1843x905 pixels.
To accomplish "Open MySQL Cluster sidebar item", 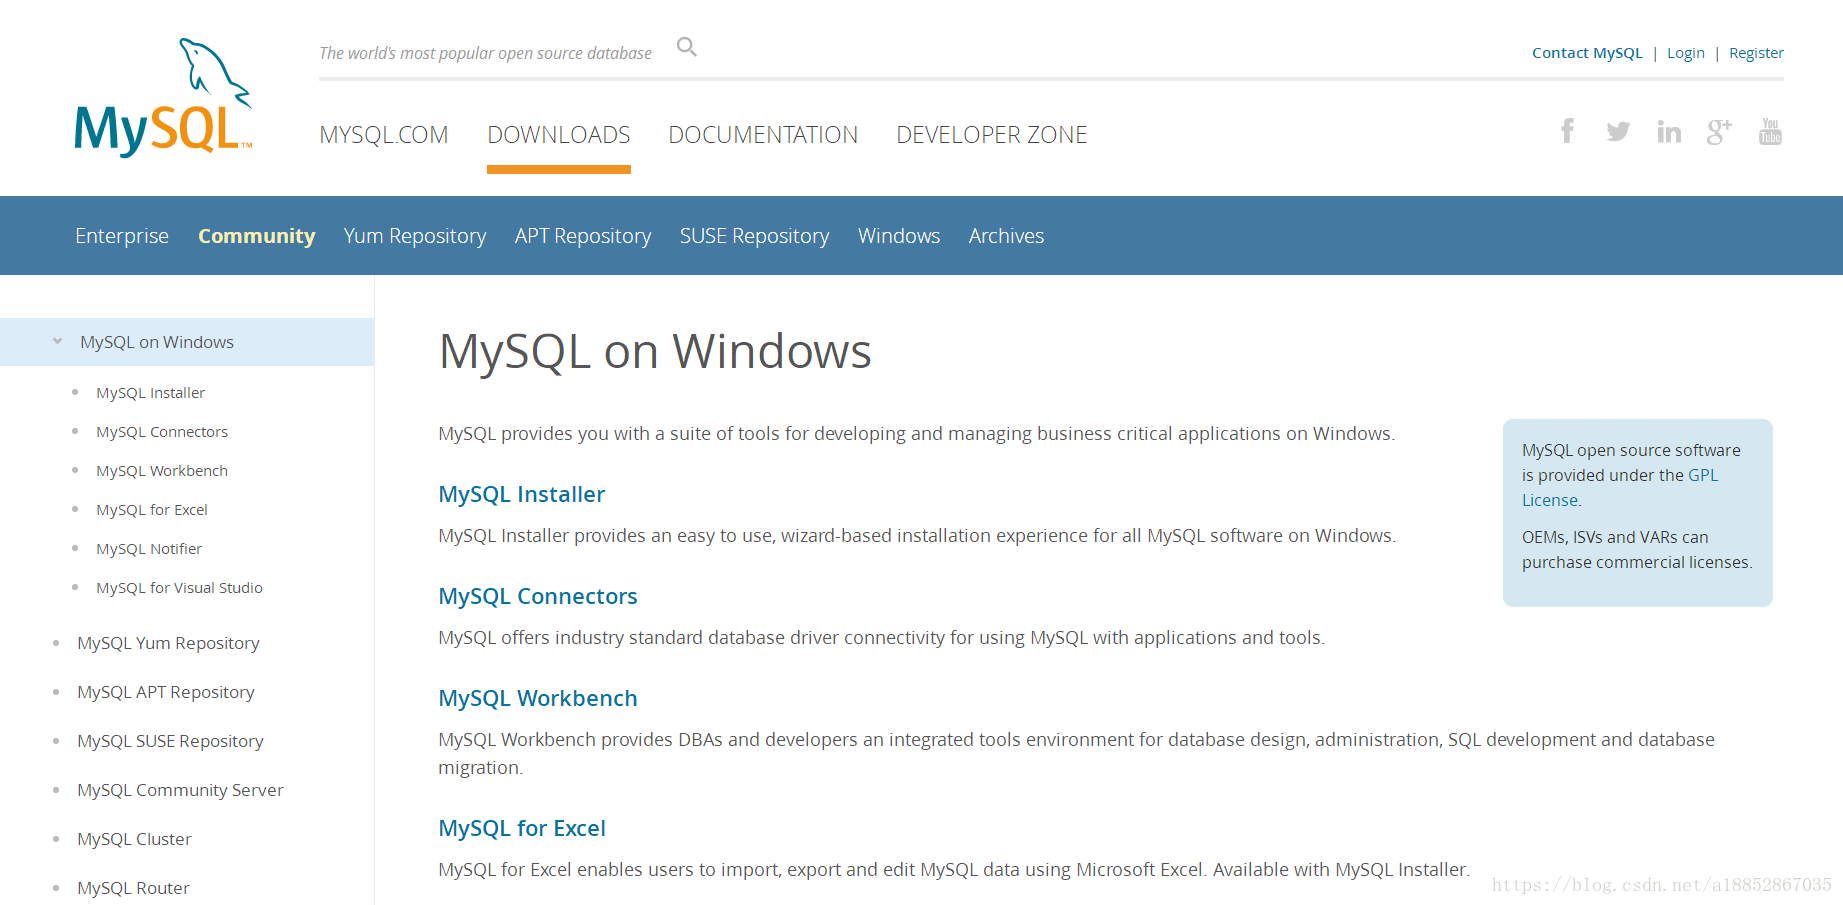I will pyautogui.click(x=134, y=839).
